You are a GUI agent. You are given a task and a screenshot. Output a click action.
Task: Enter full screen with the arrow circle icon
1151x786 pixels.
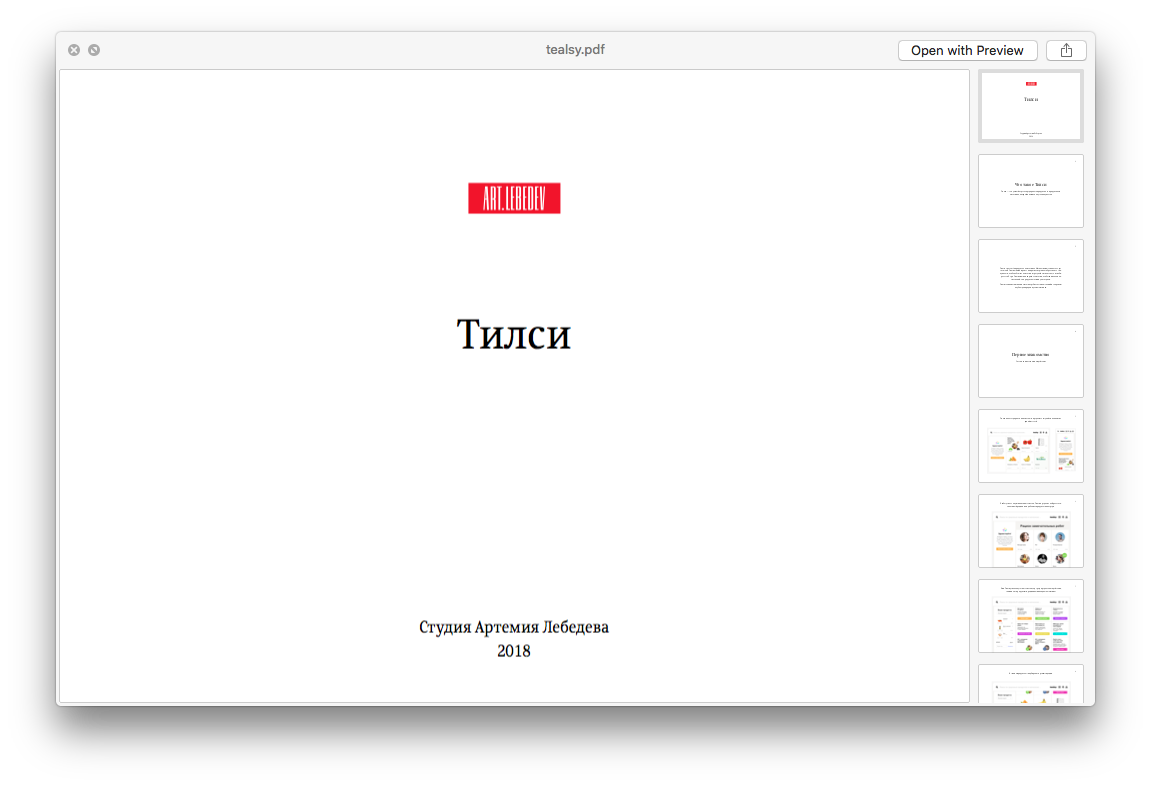[94, 50]
